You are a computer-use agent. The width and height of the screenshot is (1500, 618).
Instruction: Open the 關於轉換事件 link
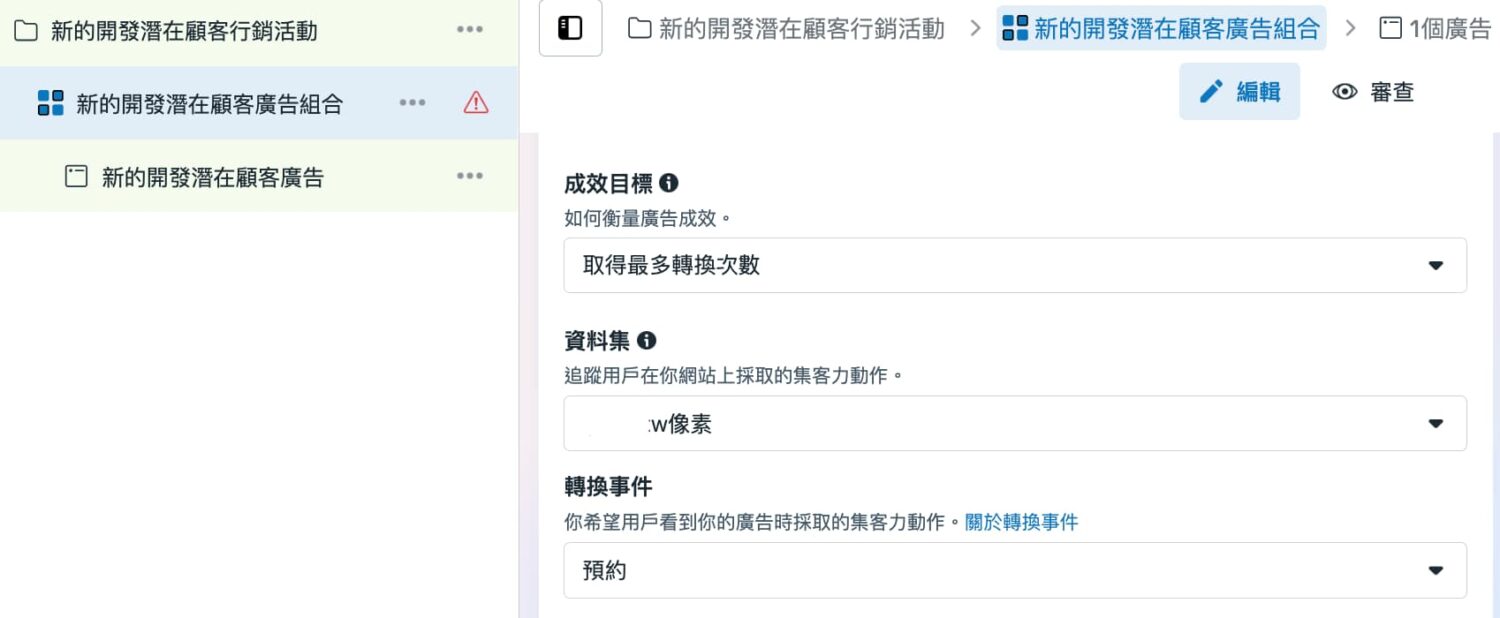coord(1019,521)
